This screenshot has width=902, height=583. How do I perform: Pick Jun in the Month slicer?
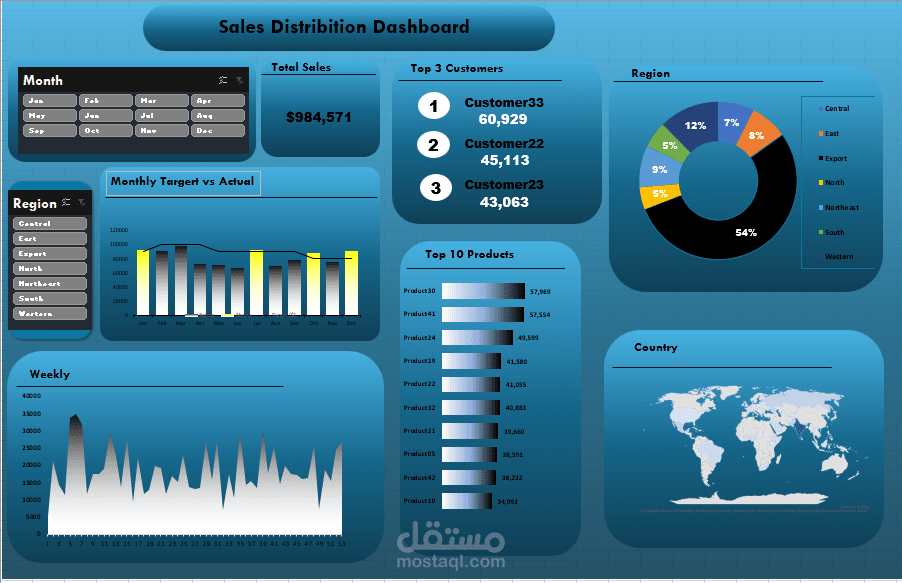pos(106,116)
